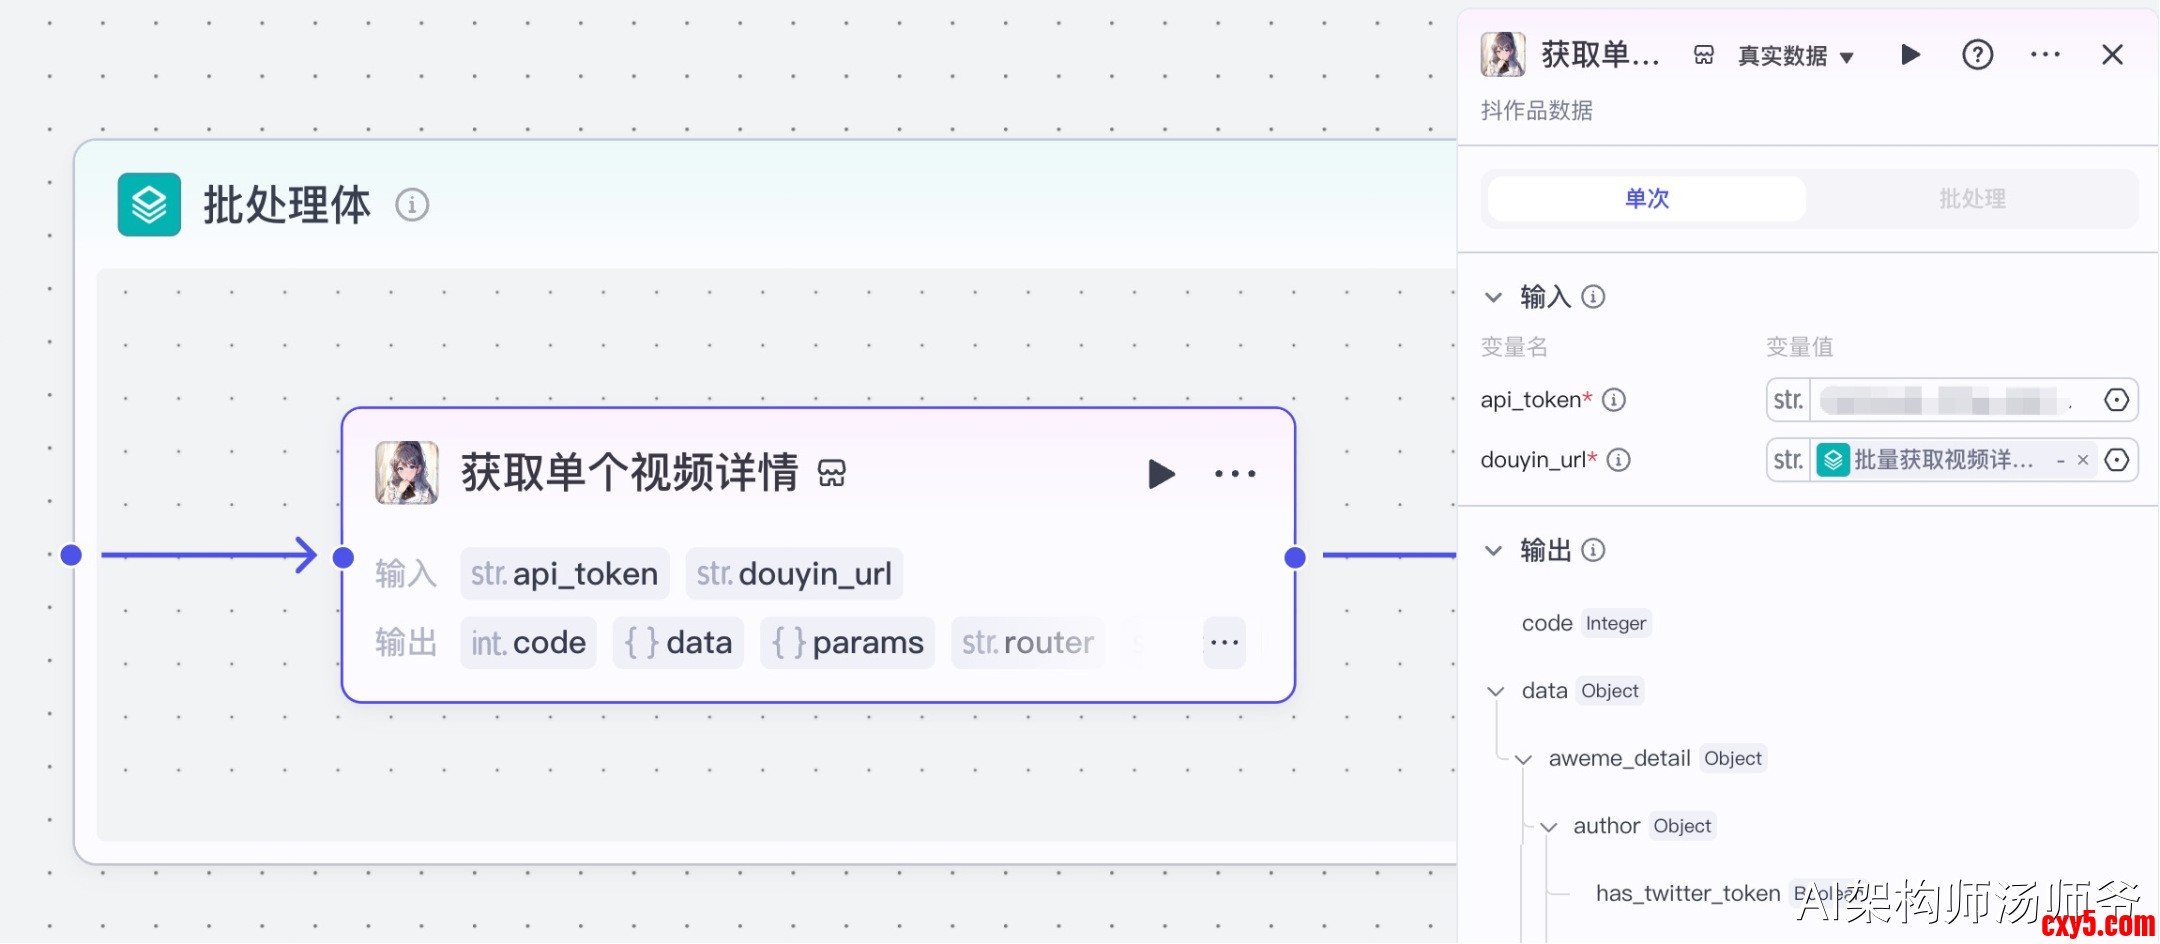
Task: Open variable picker for douyin_url field
Action: 2116,460
